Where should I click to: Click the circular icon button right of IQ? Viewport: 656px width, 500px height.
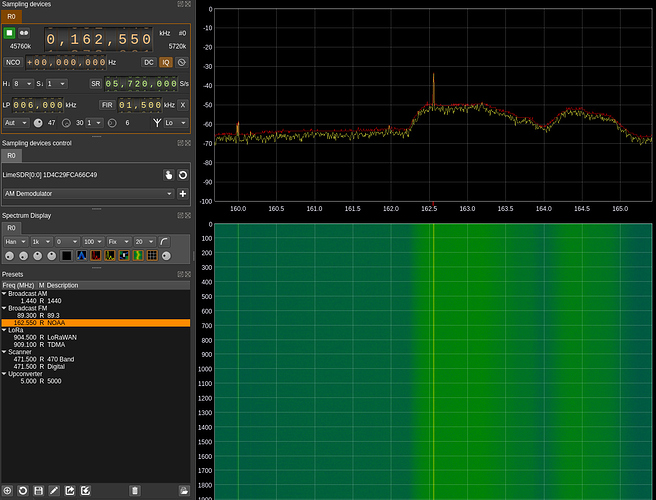point(182,62)
